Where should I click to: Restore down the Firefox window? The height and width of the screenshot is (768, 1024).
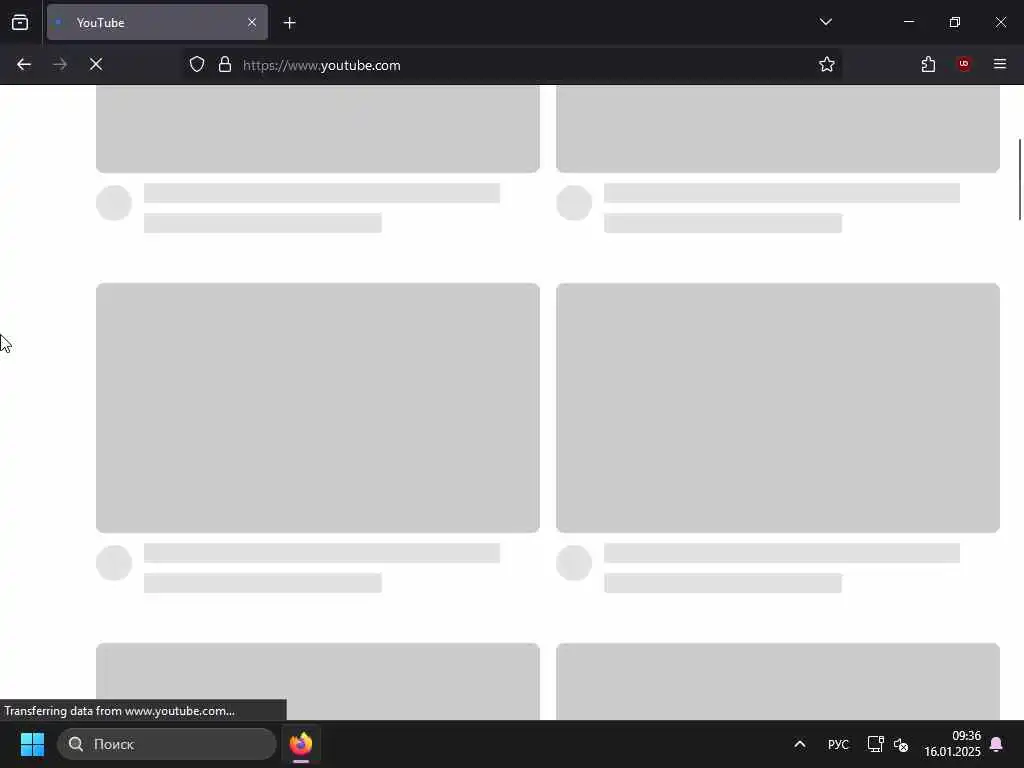(x=955, y=22)
